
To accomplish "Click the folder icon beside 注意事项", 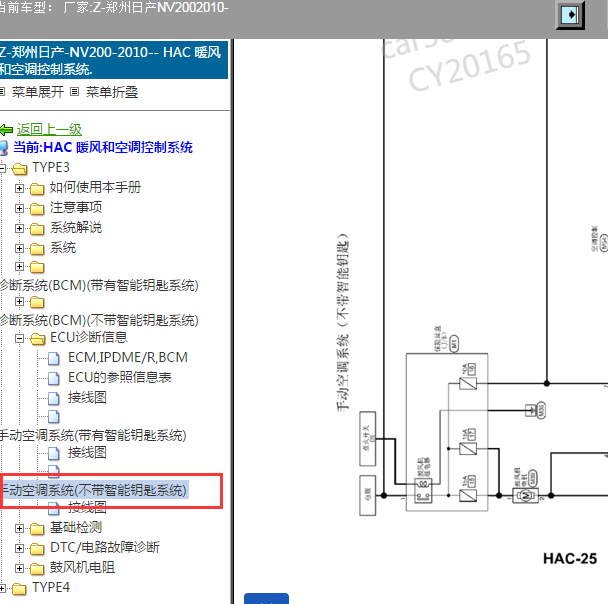I will [x=37, y=209].
